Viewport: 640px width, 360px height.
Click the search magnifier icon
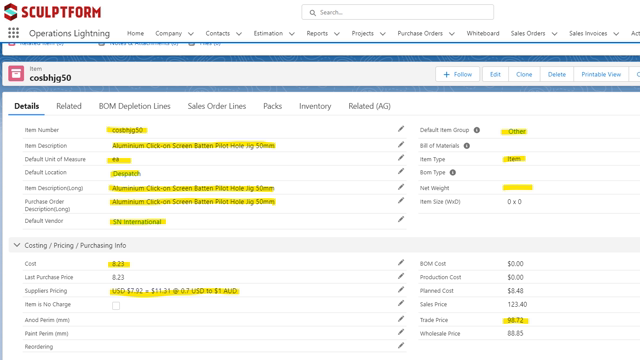[313, 13]
